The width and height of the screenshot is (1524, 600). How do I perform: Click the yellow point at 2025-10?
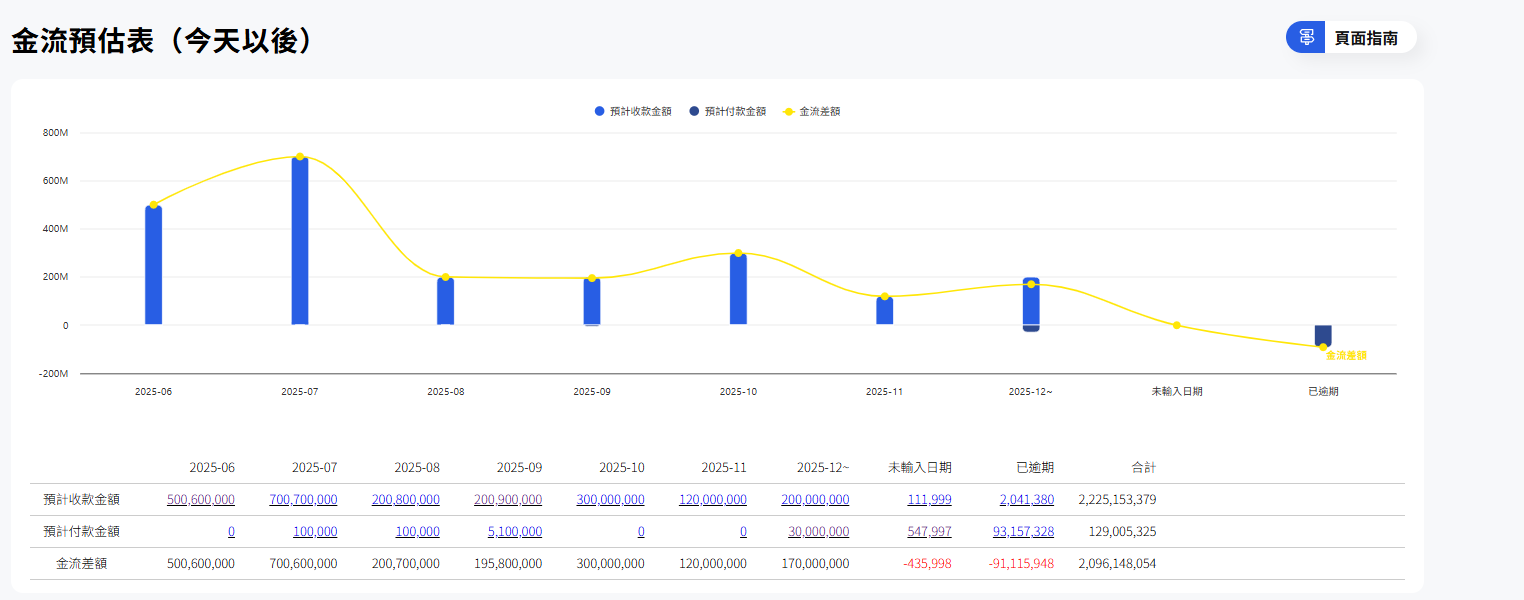tap(738, 253)
